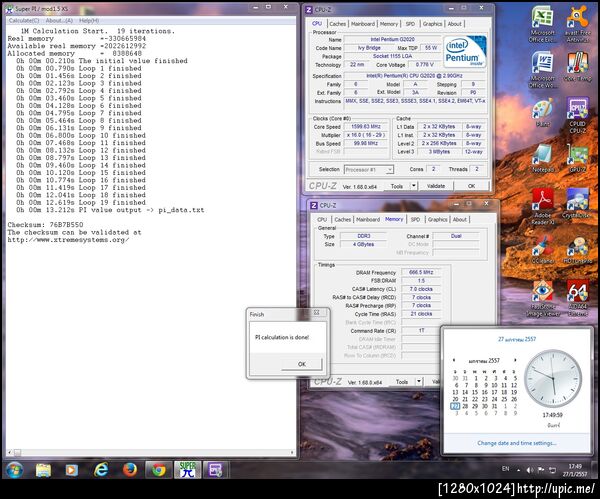Open the Microsoft Office Word desktop icon
This screenshot has height=499, width=600.
click(x=542, y=70)
